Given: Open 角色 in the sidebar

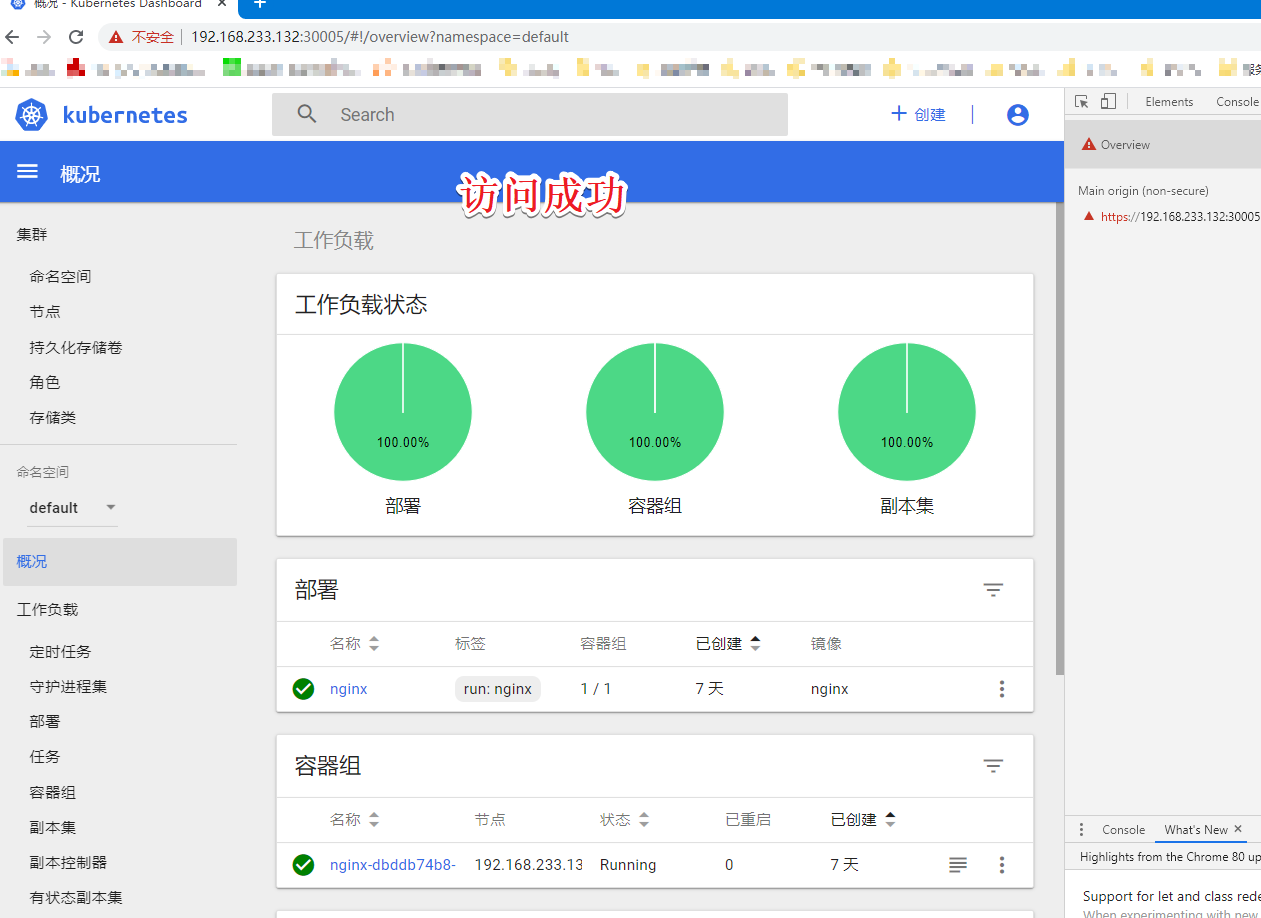Looking at the screenshot, I should pyautogui.click(x=45, y=383).
